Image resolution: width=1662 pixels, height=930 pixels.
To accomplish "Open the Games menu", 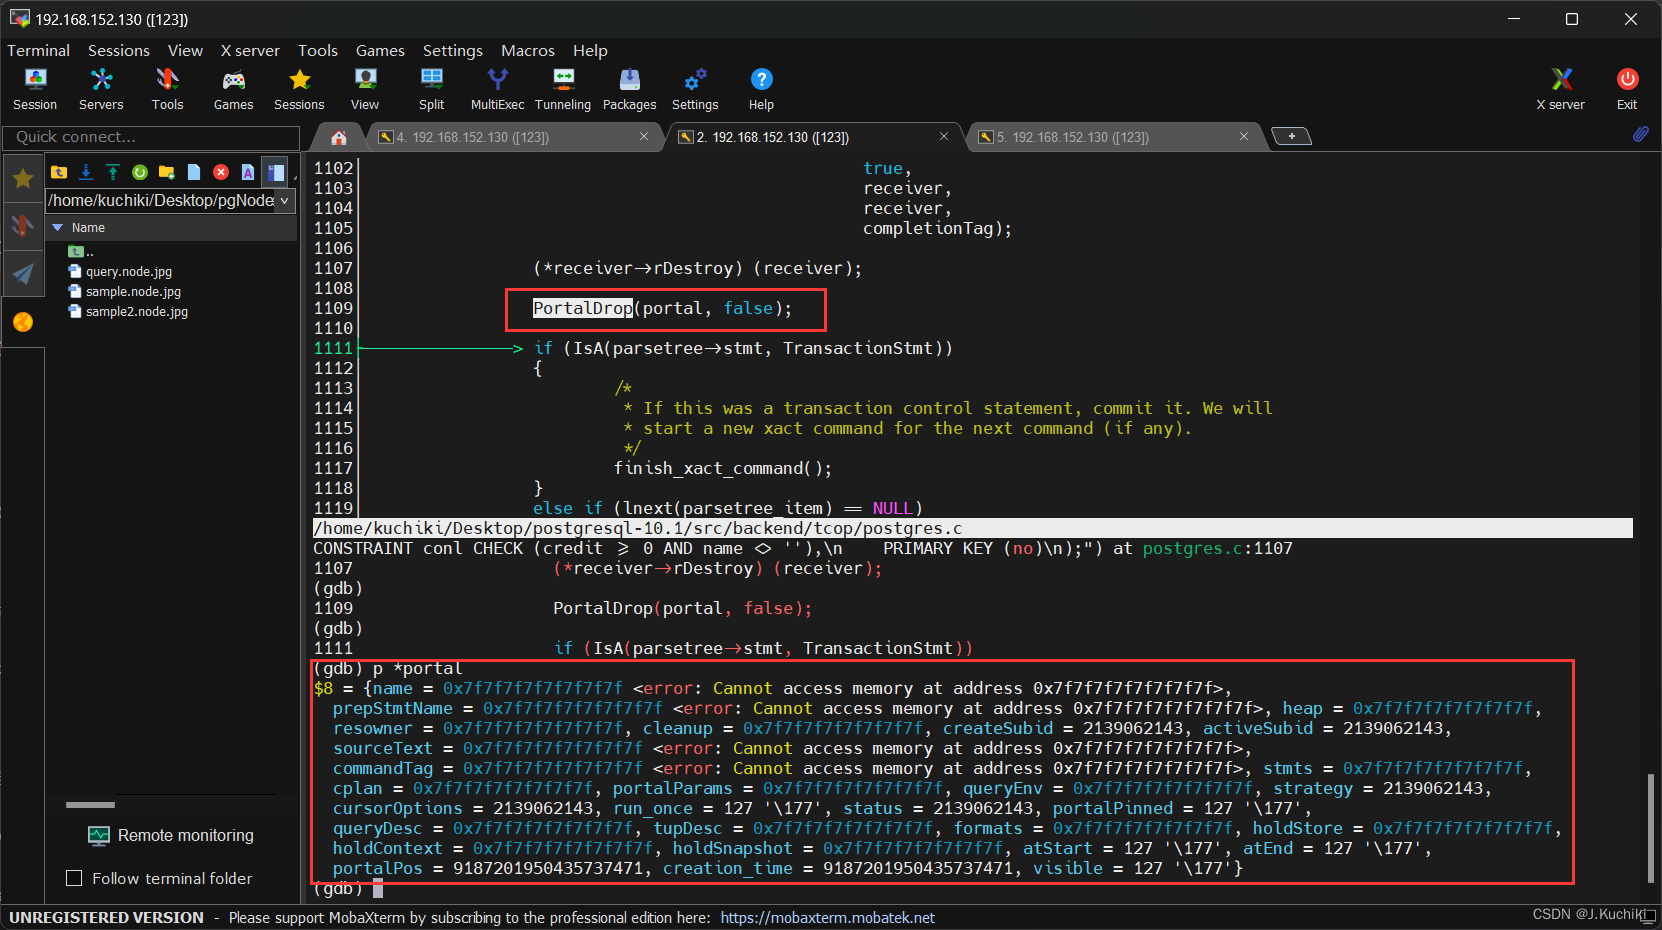I will point(380,50).
